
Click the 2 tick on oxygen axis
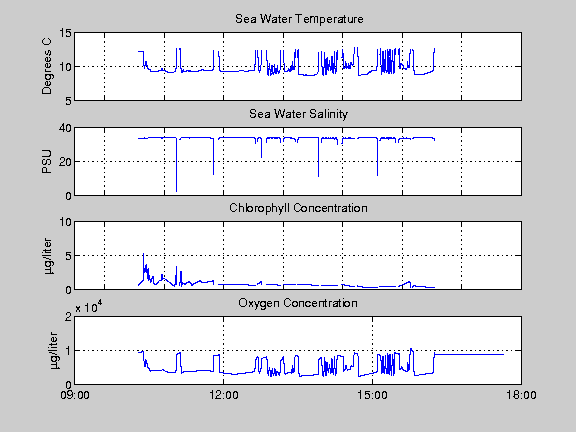pyautogui.click(x=68, y=317)
